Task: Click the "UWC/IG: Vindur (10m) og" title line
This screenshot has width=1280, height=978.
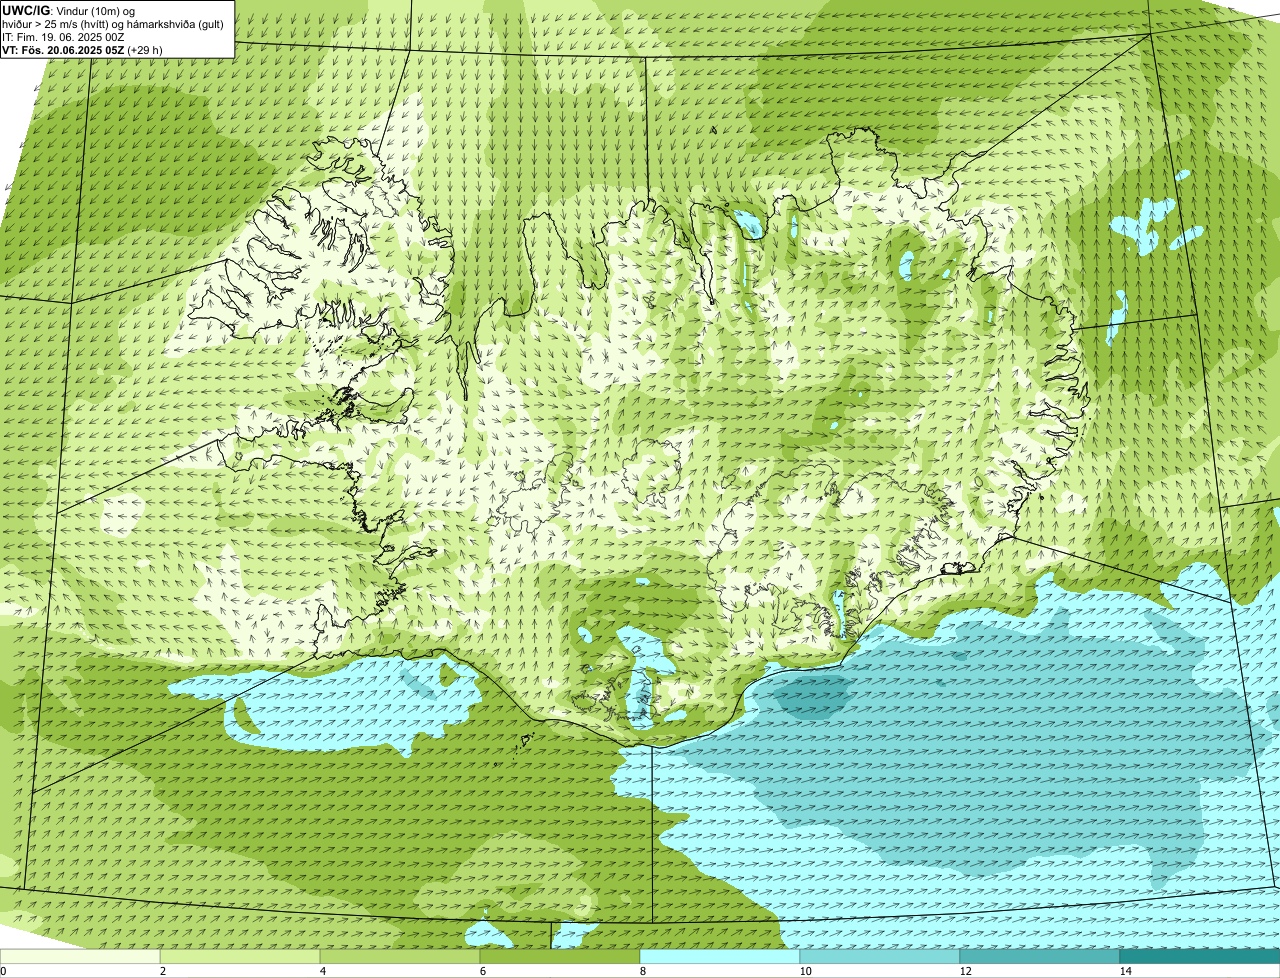Action: (69, 10)
